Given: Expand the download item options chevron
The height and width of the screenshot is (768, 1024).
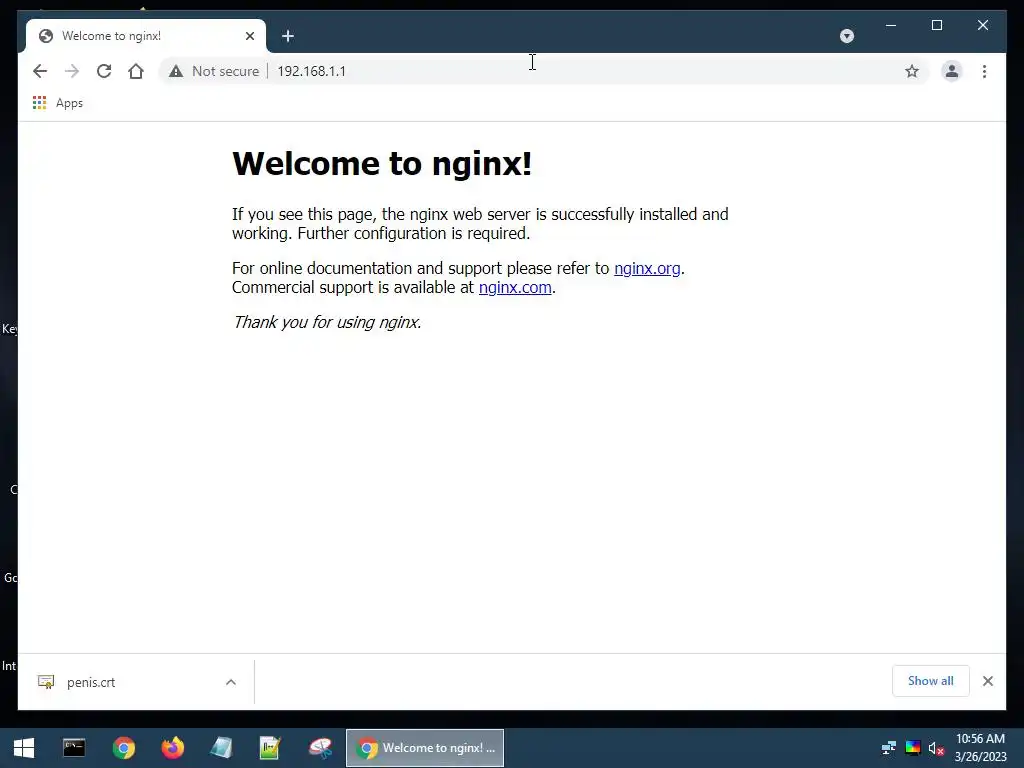Looking at the screenshot, I should pyautogui.click(x=231, y=682).
